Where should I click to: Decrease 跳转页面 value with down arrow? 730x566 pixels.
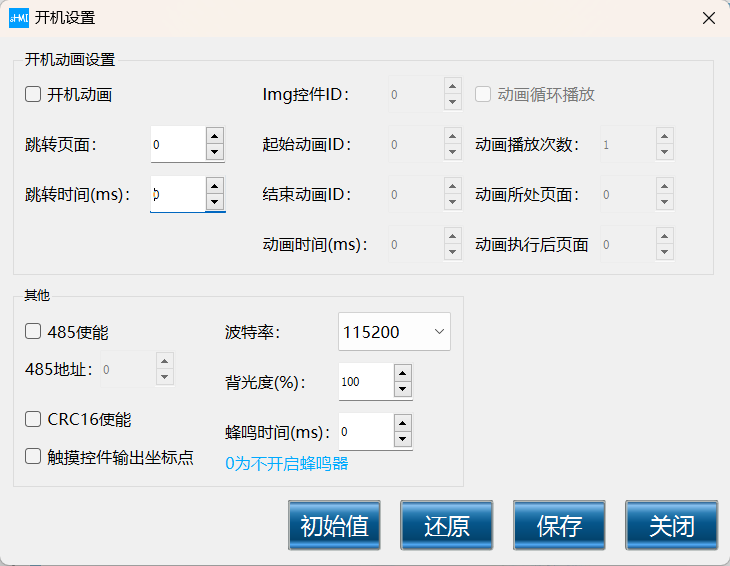[x=214, y=152]
